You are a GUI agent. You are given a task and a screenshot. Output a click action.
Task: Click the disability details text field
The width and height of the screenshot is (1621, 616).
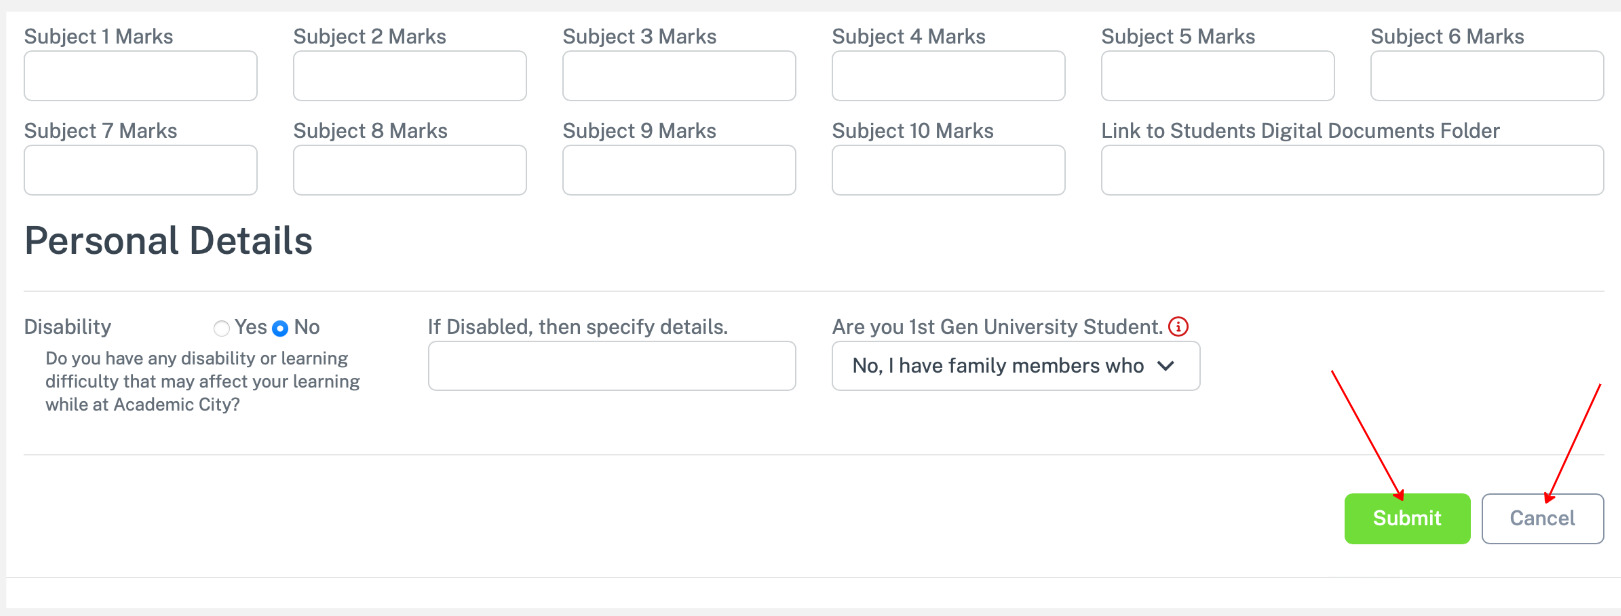tap(612, 366)
